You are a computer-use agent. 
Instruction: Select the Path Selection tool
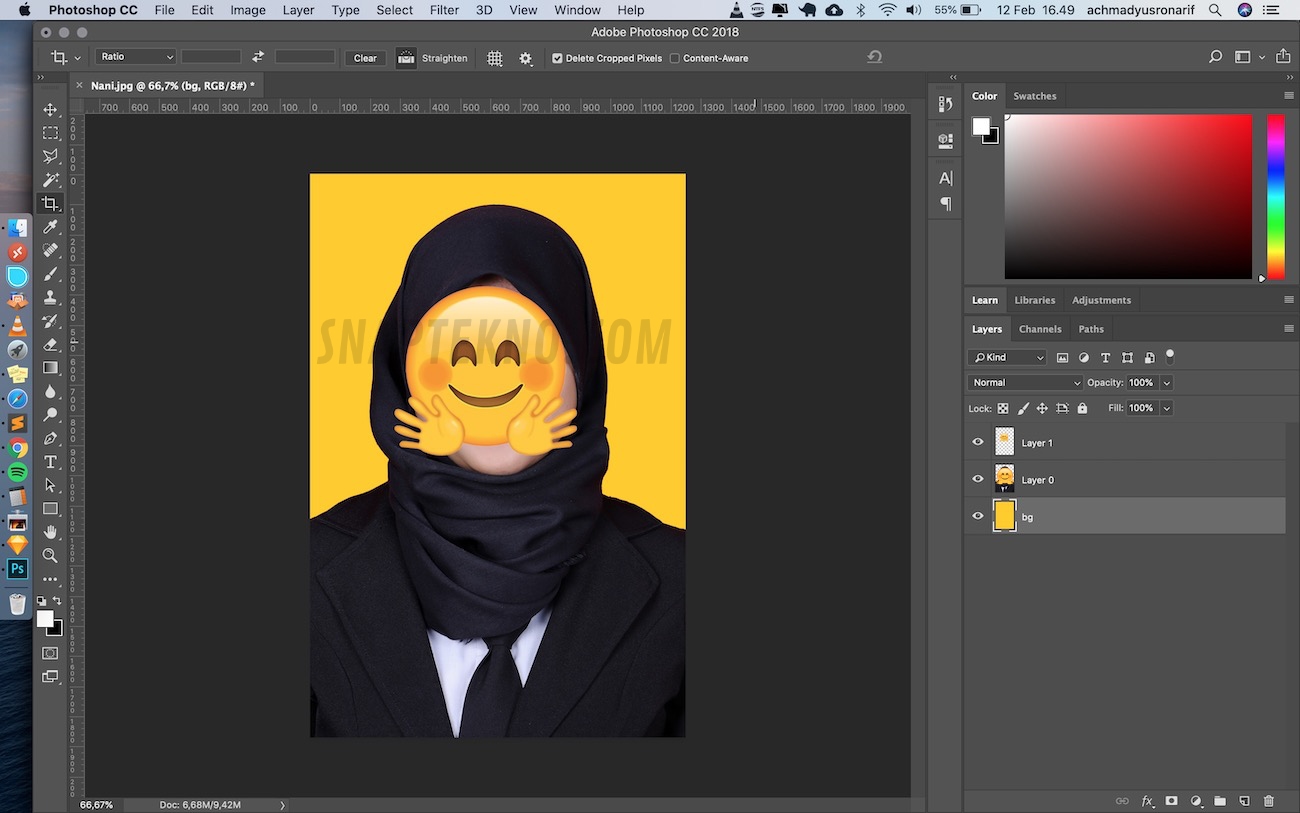(50, 485)
